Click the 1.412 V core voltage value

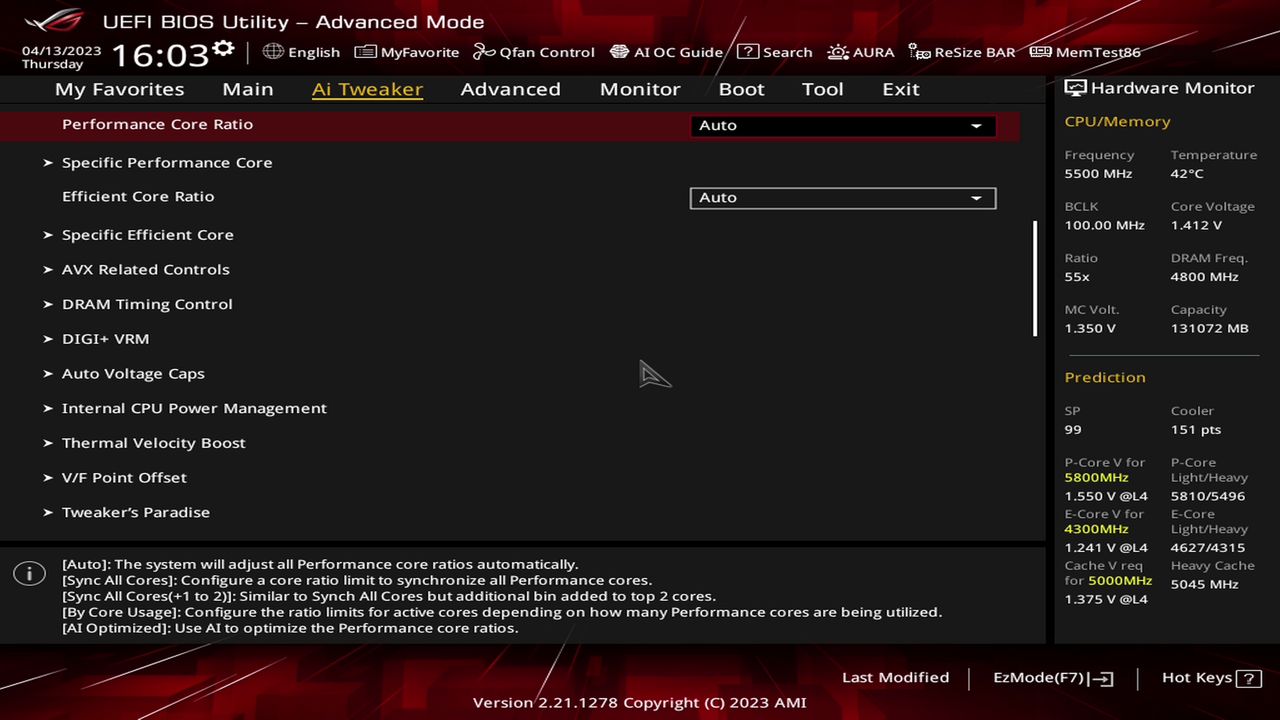(1196, 226)
